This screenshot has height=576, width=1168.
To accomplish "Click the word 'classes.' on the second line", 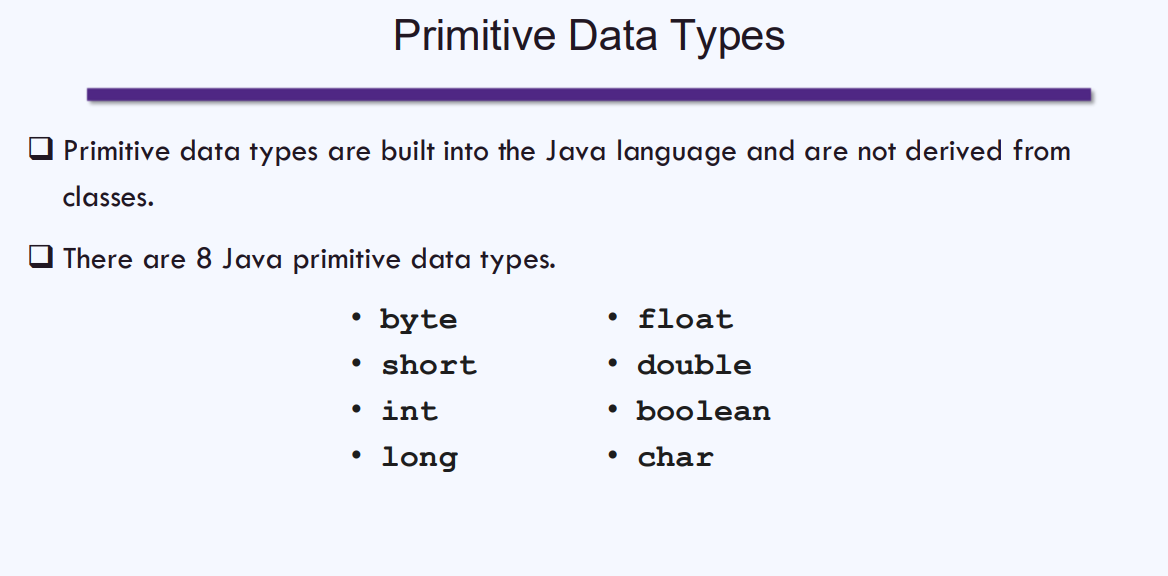I will coord(108,197).
